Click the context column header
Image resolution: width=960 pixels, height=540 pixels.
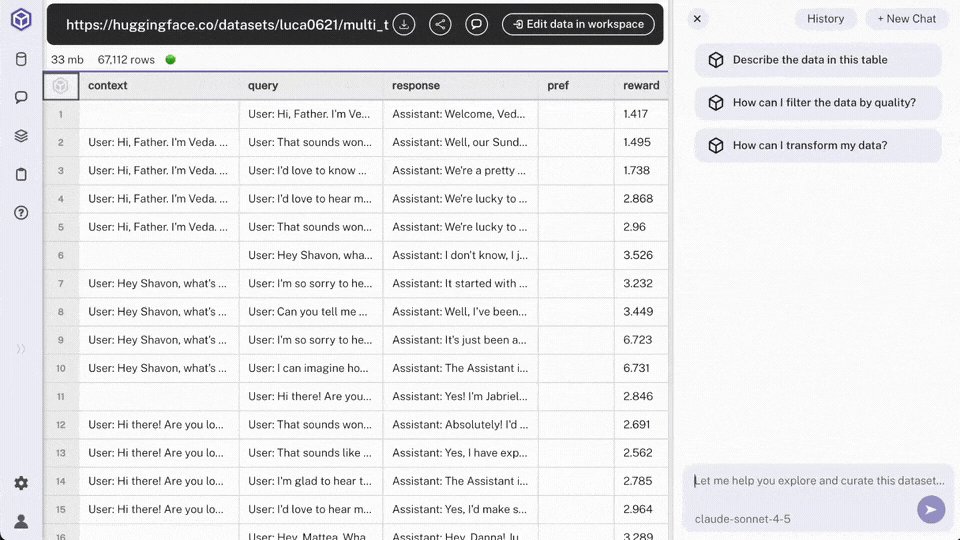click(x=159, y=86)
